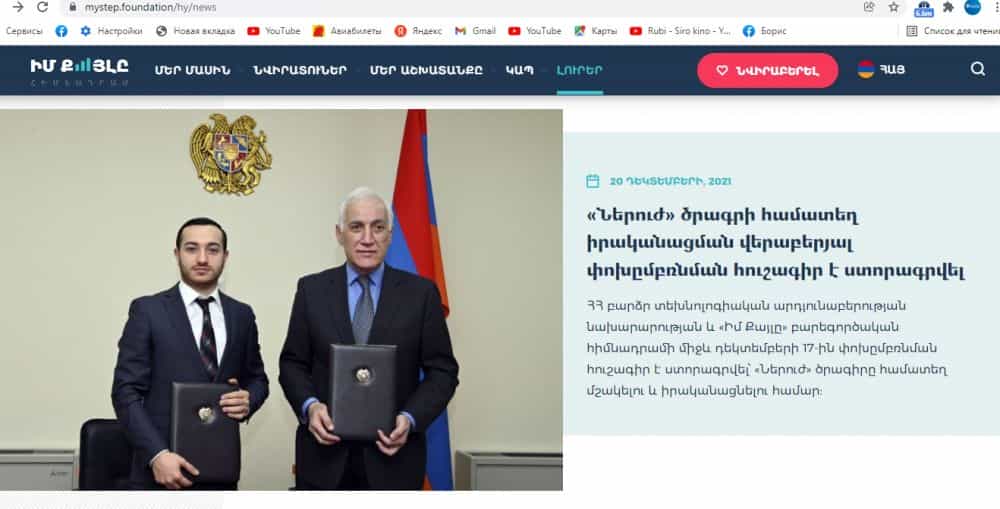Open the ՀԱՅ language selector
1000x509 pixels.
click(x=881, y=69)
